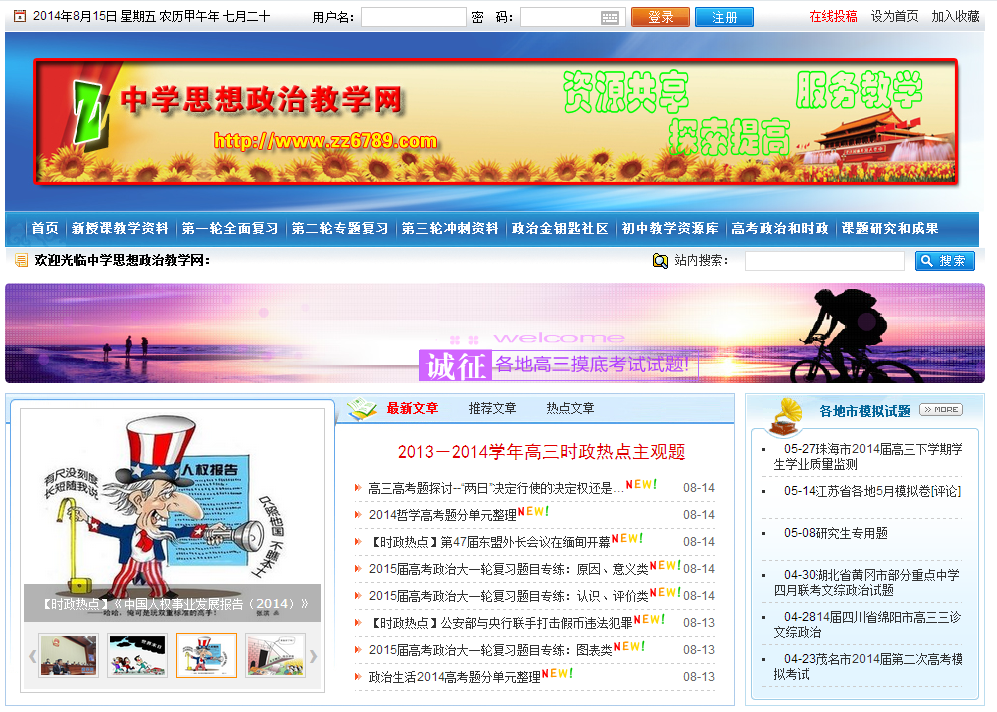Open 高考政治和时政 in the navigation bar
This screenshot has height=712, width=997.
[780, 228]
